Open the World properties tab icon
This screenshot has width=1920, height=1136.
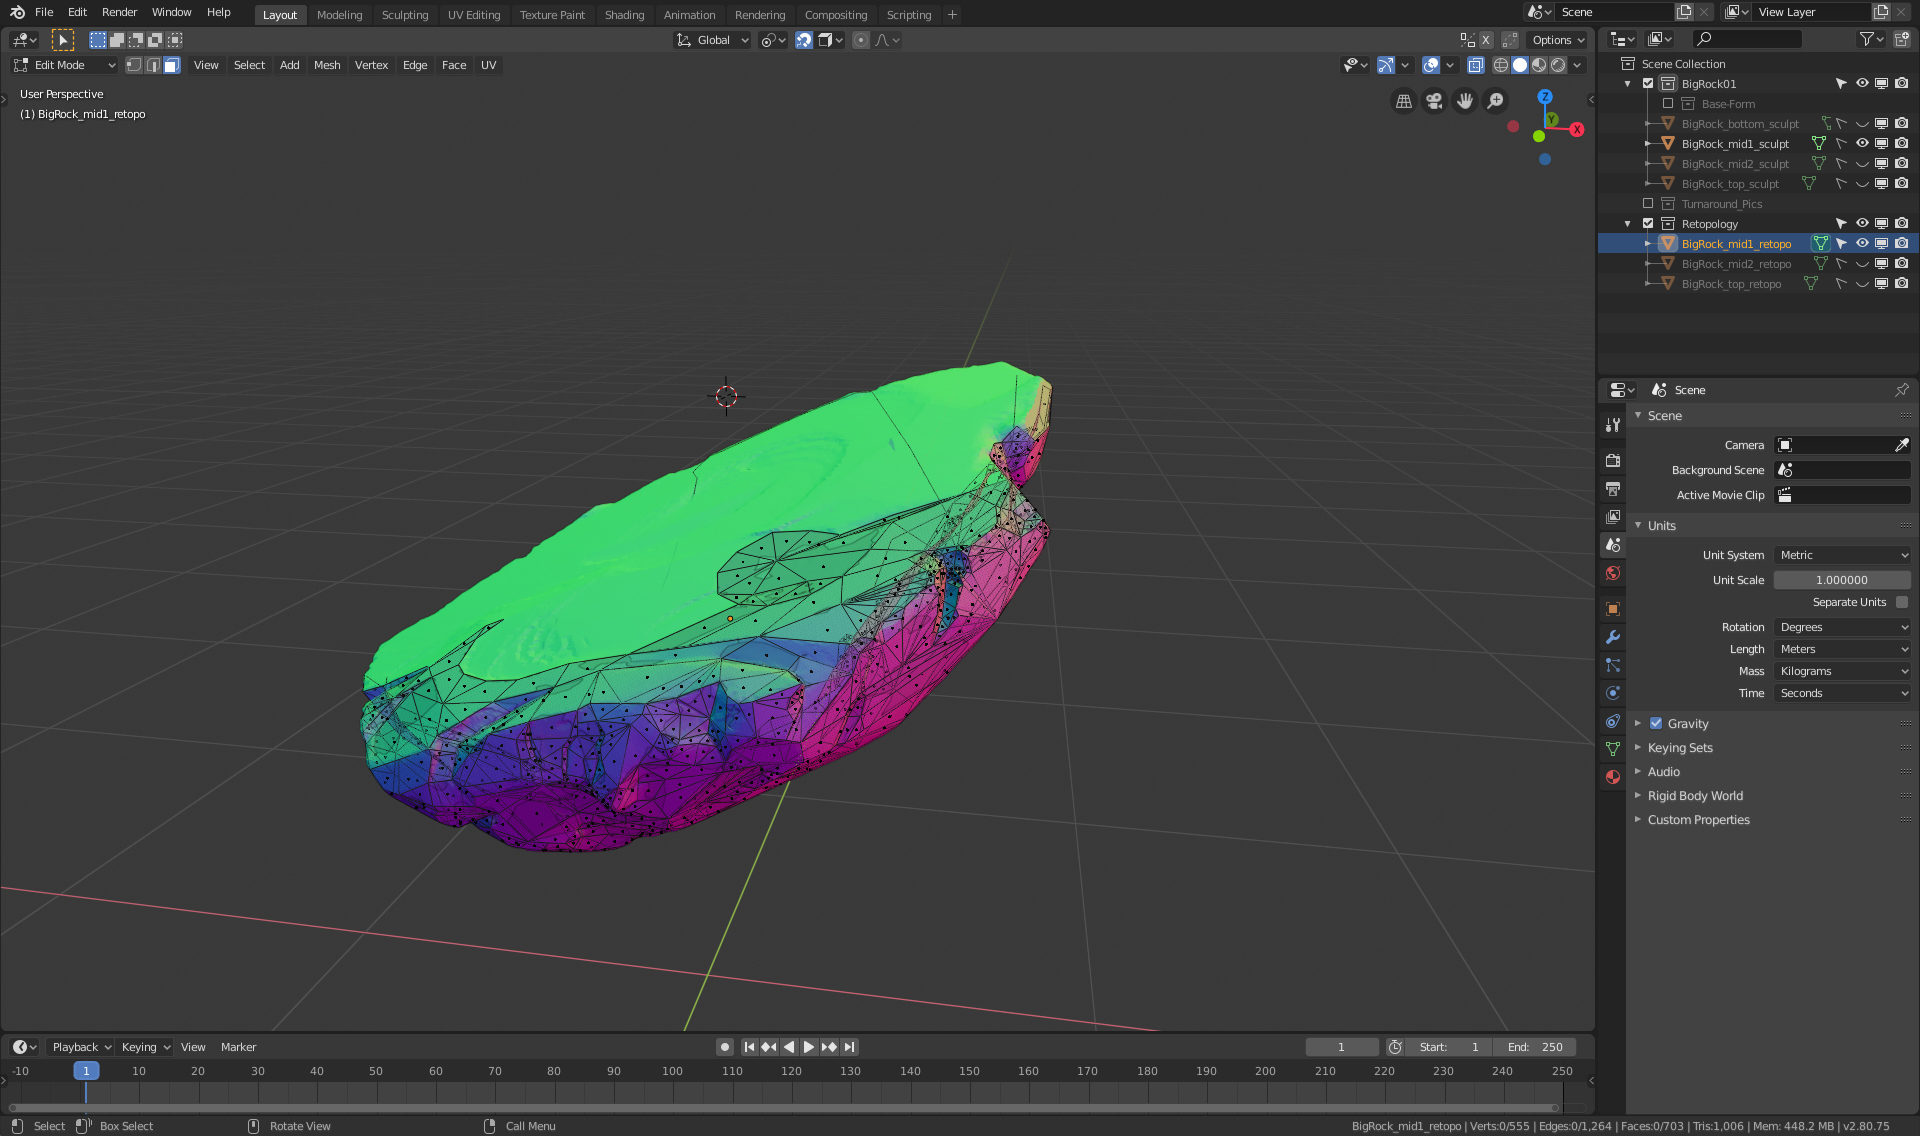click(1612, 573)
